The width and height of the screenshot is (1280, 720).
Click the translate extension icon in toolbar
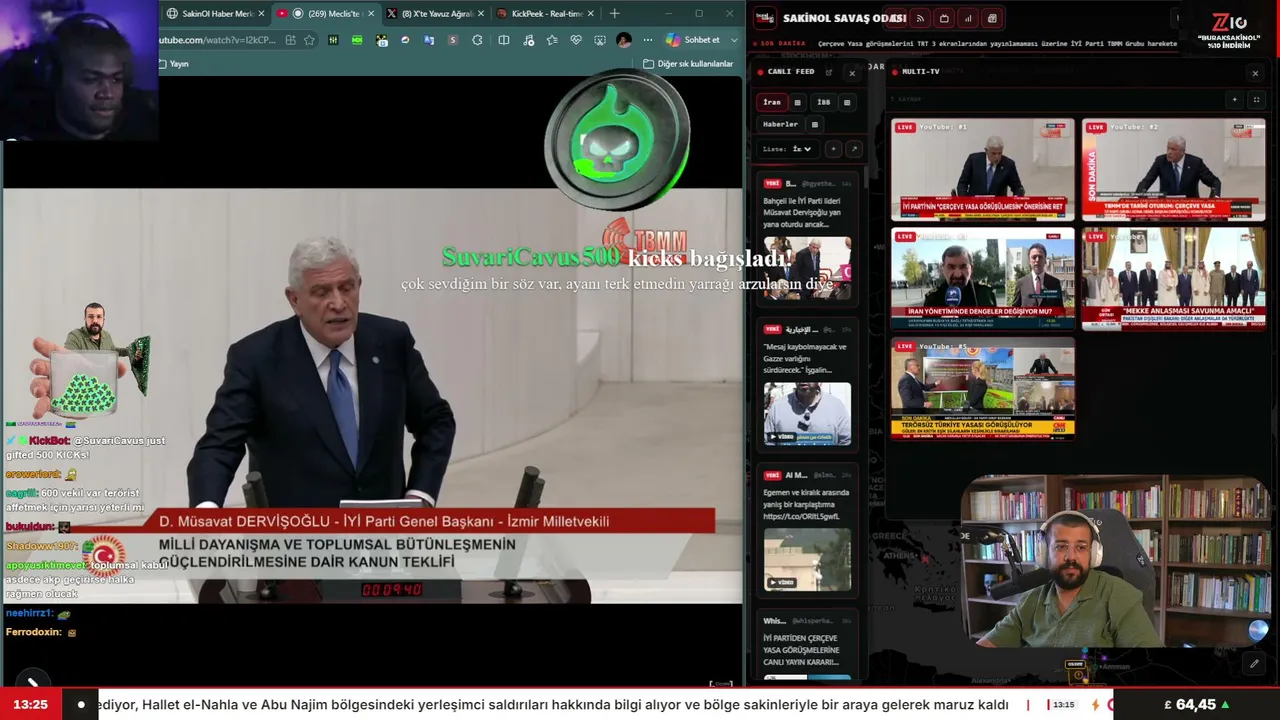[429, 40]
